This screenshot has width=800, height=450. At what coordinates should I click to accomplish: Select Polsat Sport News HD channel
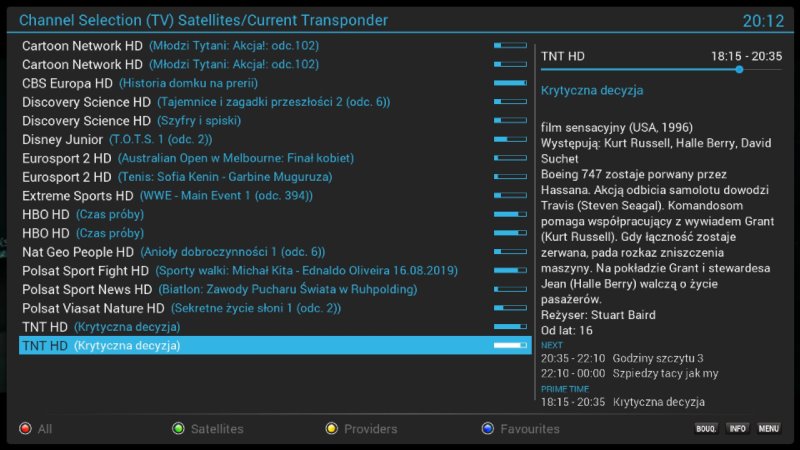(274, 289)
